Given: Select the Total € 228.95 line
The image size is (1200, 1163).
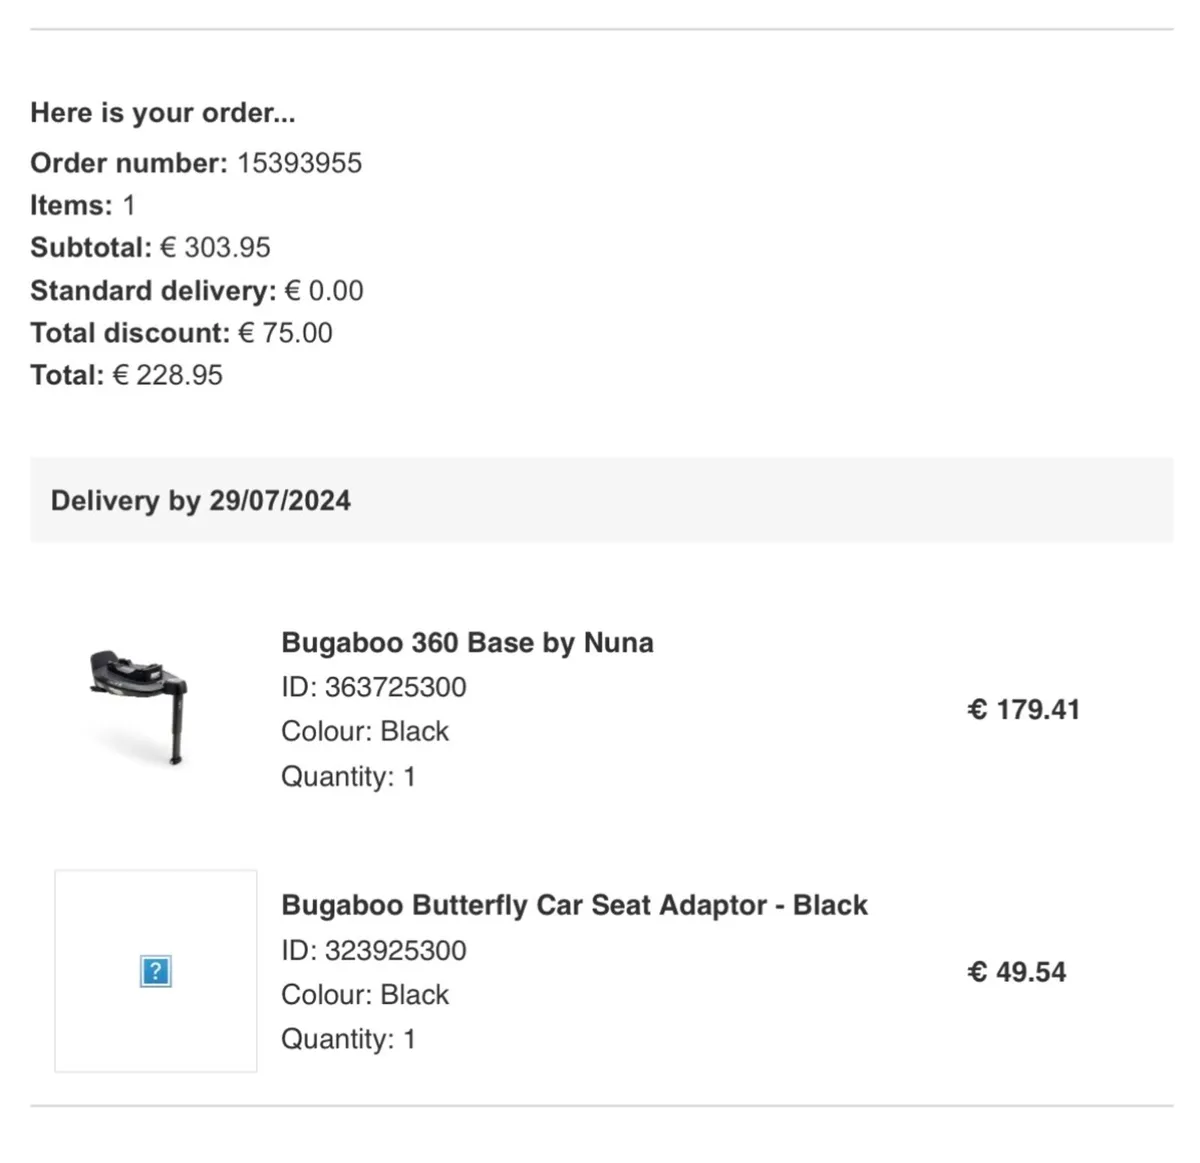Looking at the screenshot, I should pos(126,375).
